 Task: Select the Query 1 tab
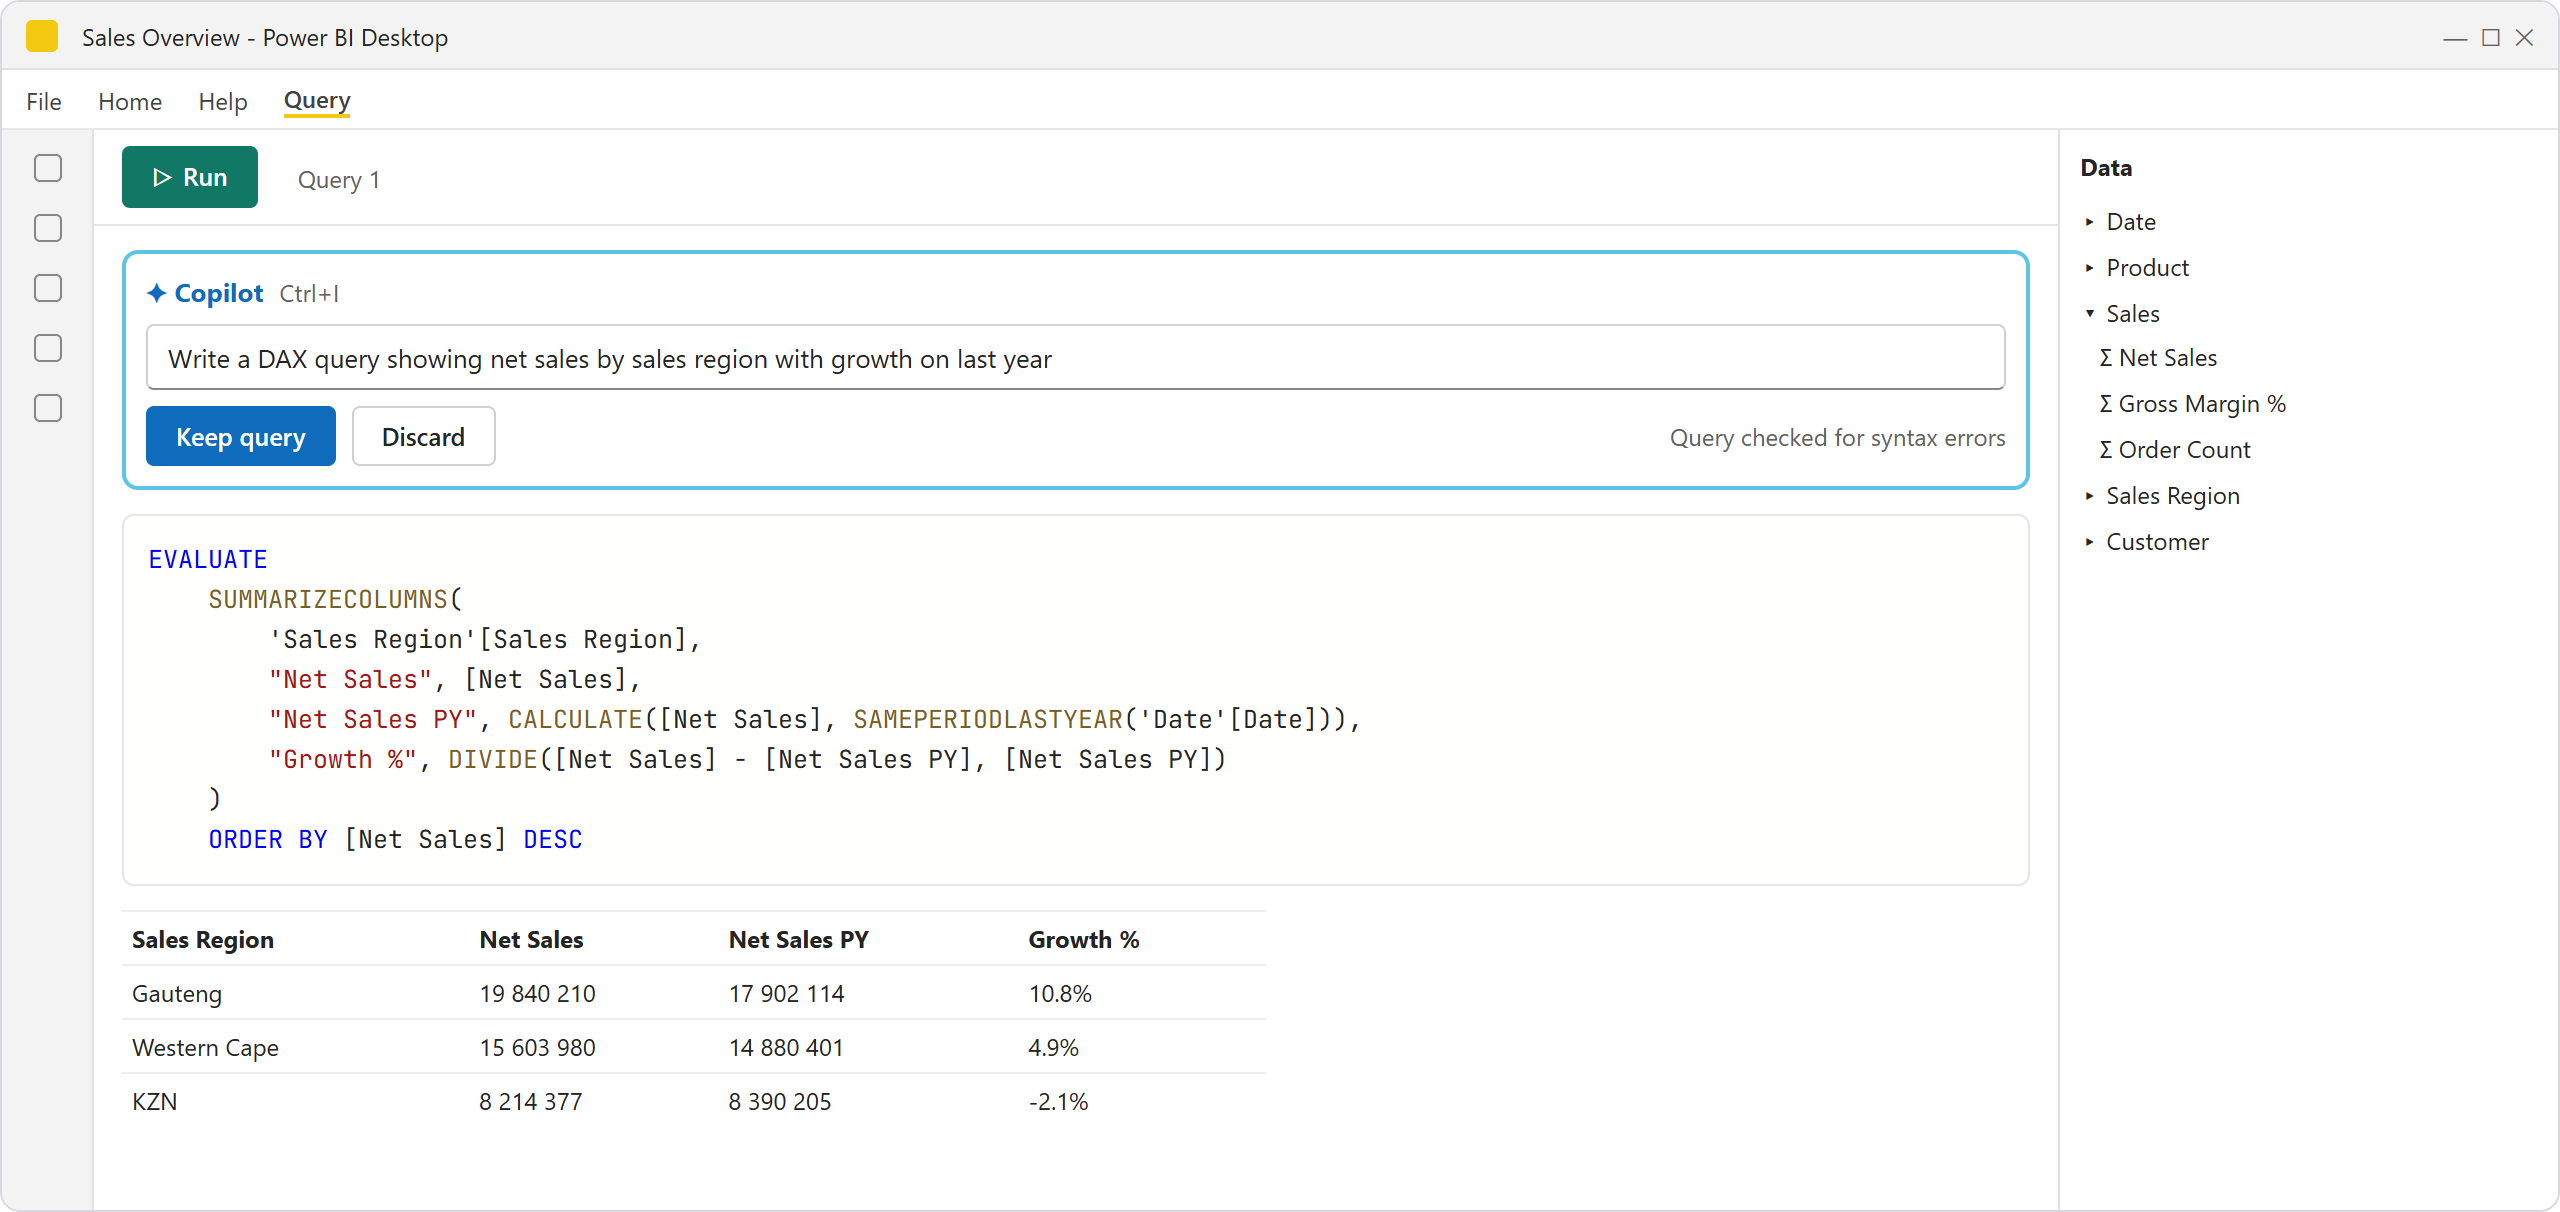339,180
